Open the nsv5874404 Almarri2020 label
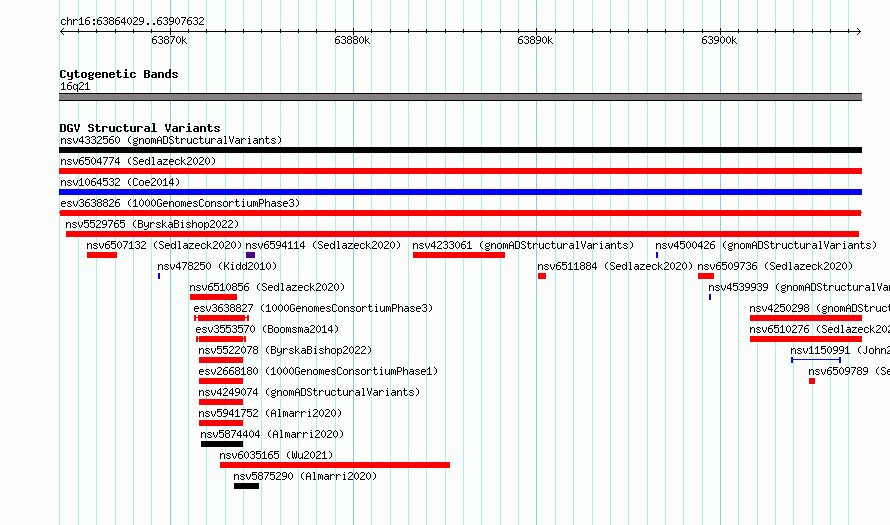Image resolution: width=890 pixels, height=525 pixels. click(x=272, y=434)
